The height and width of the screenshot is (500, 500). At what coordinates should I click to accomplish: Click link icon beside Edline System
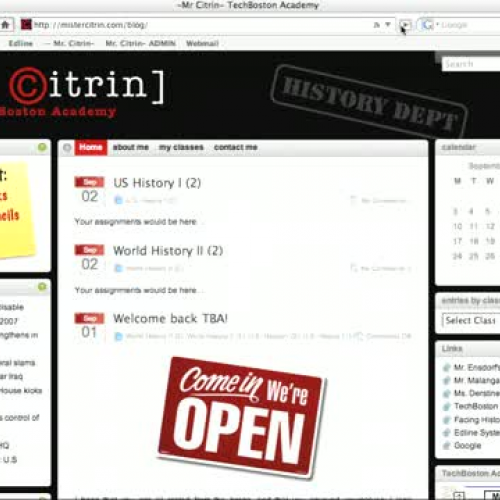446,433
